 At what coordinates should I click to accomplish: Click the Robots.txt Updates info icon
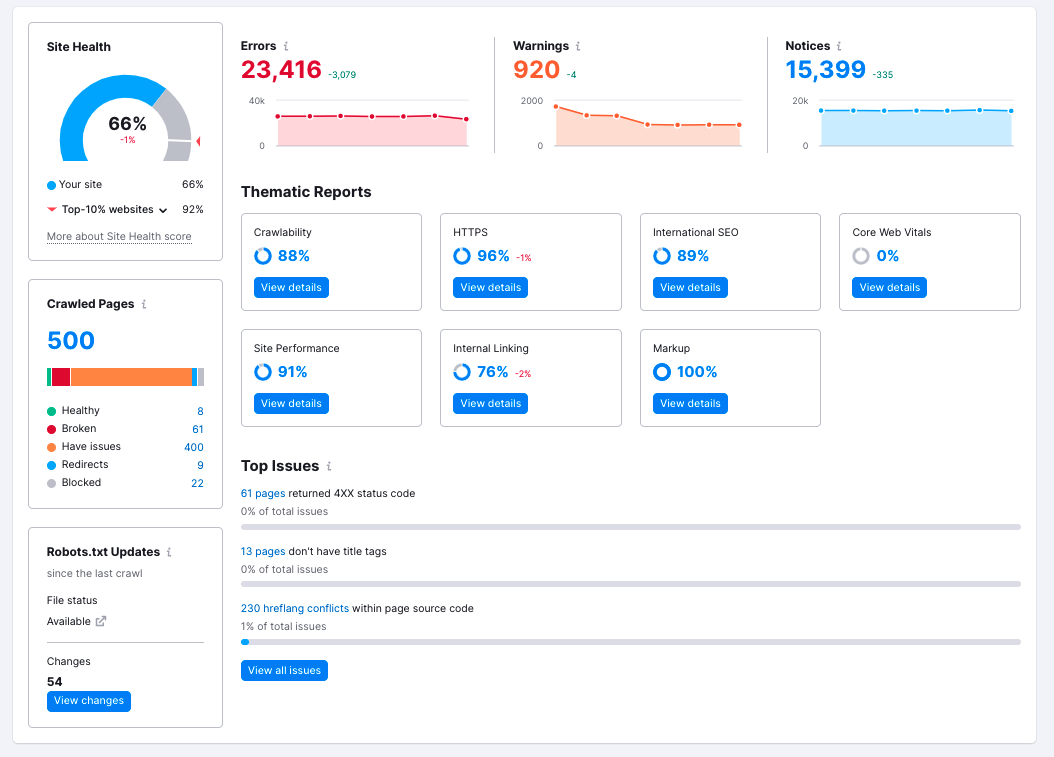[169, 552]
